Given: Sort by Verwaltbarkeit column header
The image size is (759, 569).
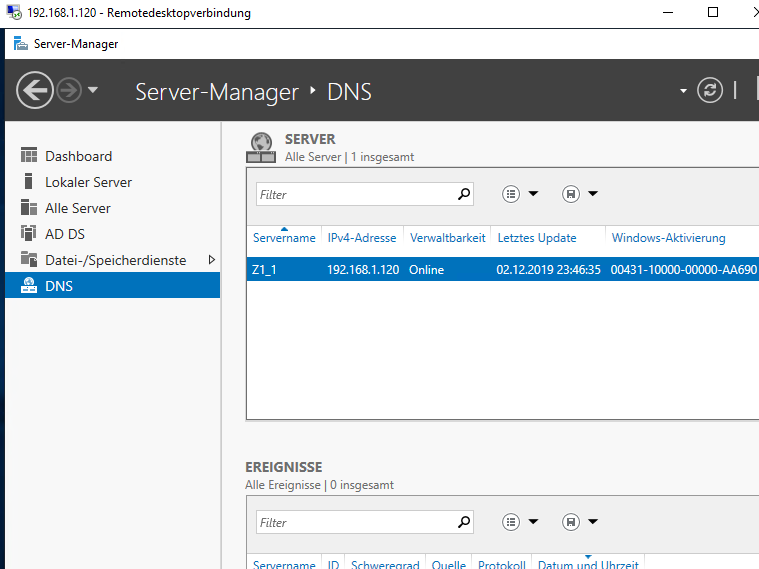Looking at the screenshot, I should click(447, 238).
